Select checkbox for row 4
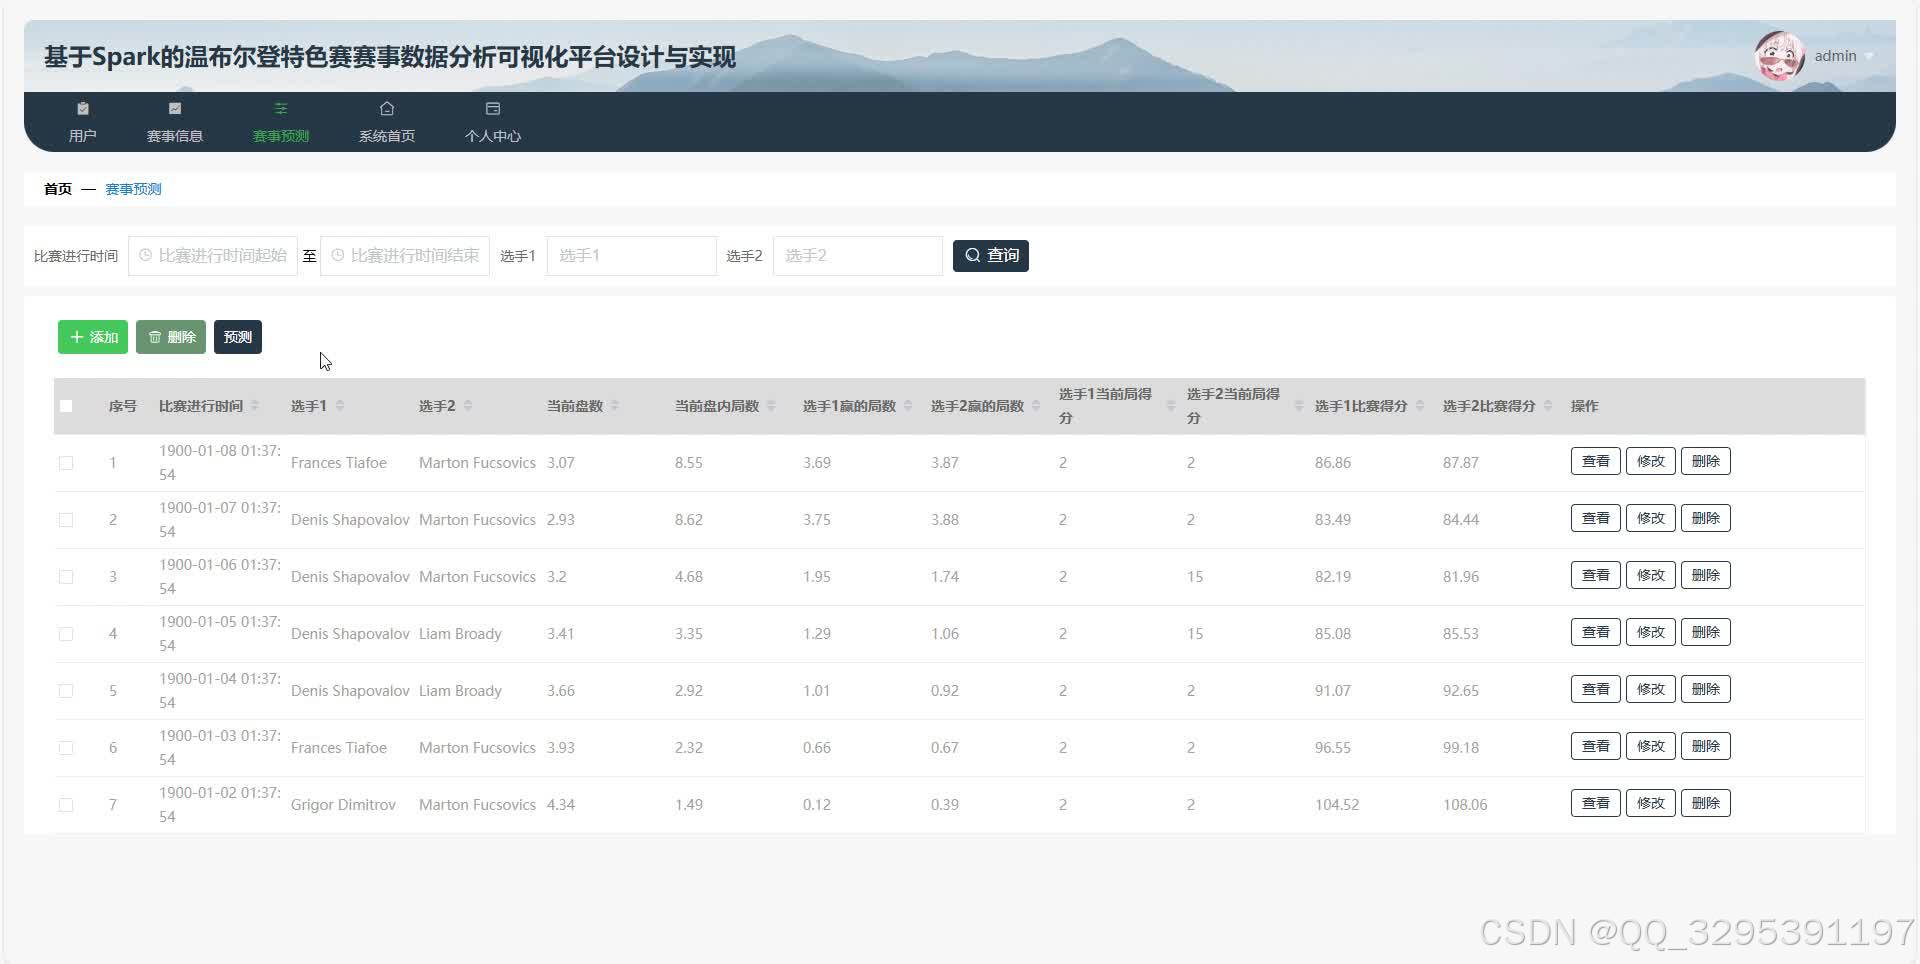 pos(66,634)
